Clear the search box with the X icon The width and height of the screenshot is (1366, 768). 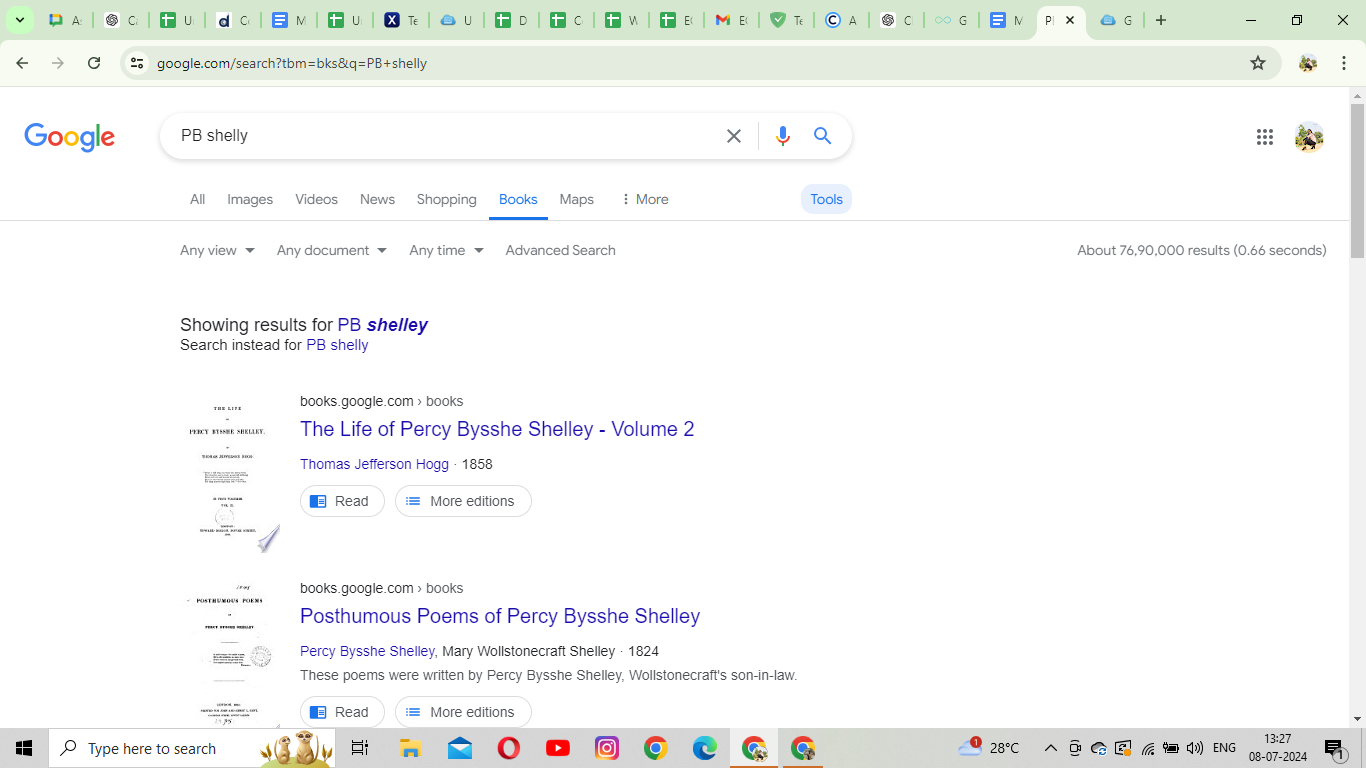pyautogui.click(x=734, y=136)
